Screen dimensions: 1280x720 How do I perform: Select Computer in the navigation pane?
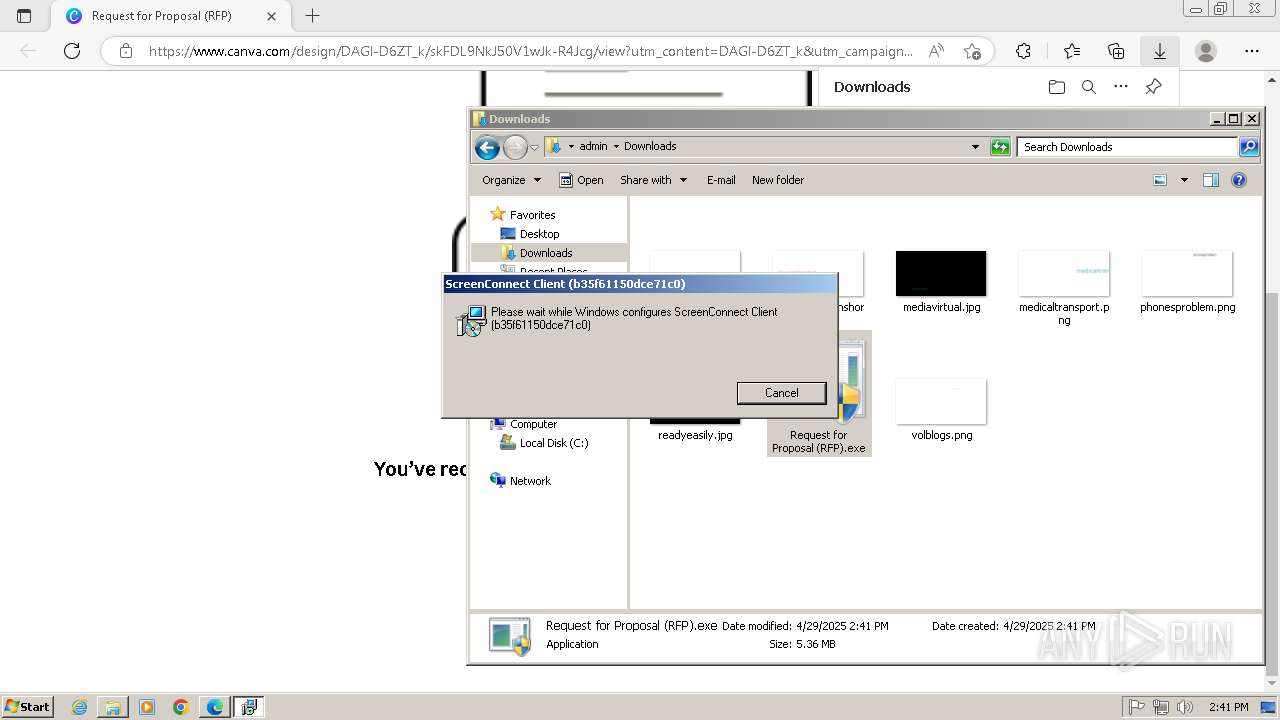tap(533, 424)
